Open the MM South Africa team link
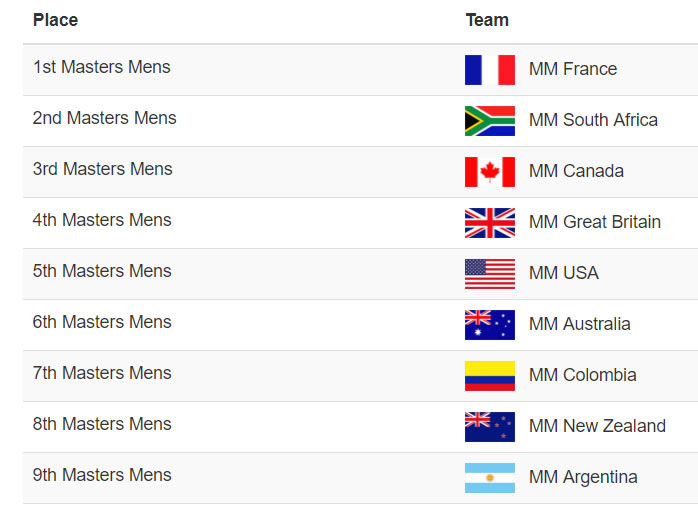Viewport: 698px width, 510px height. (593, 120)
